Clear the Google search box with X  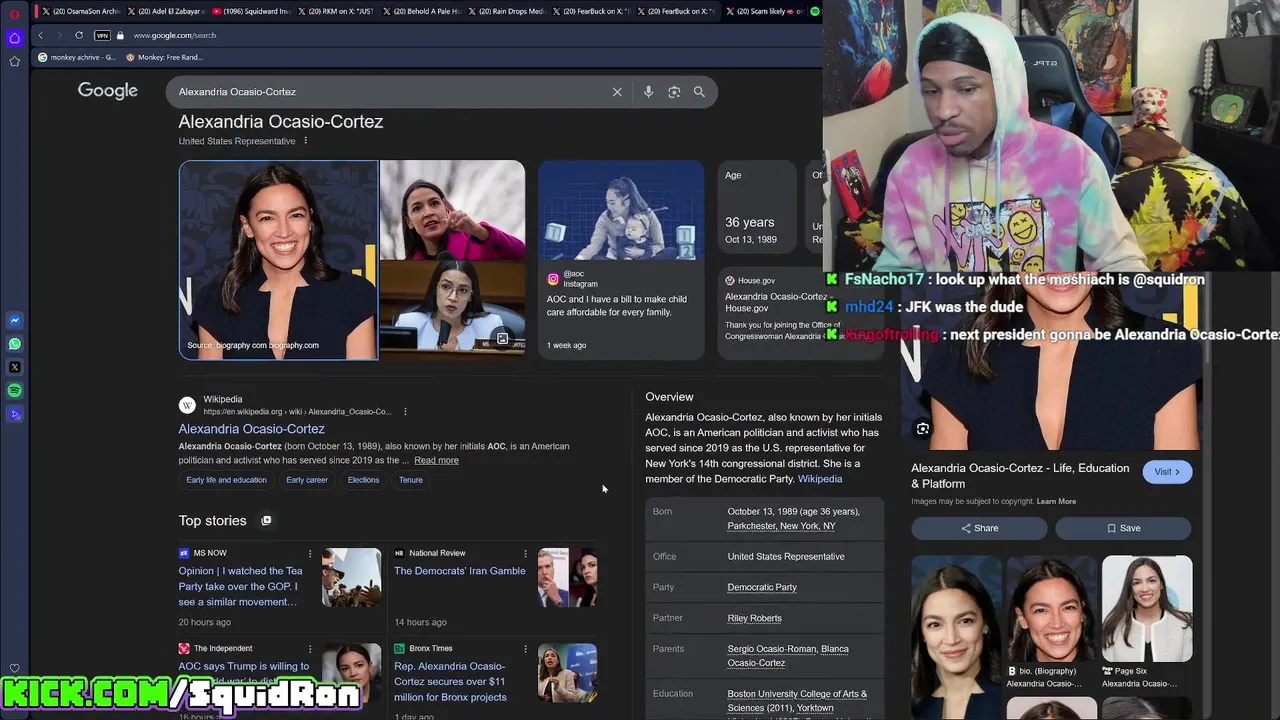pyautogui.click(x=617, y=92)
